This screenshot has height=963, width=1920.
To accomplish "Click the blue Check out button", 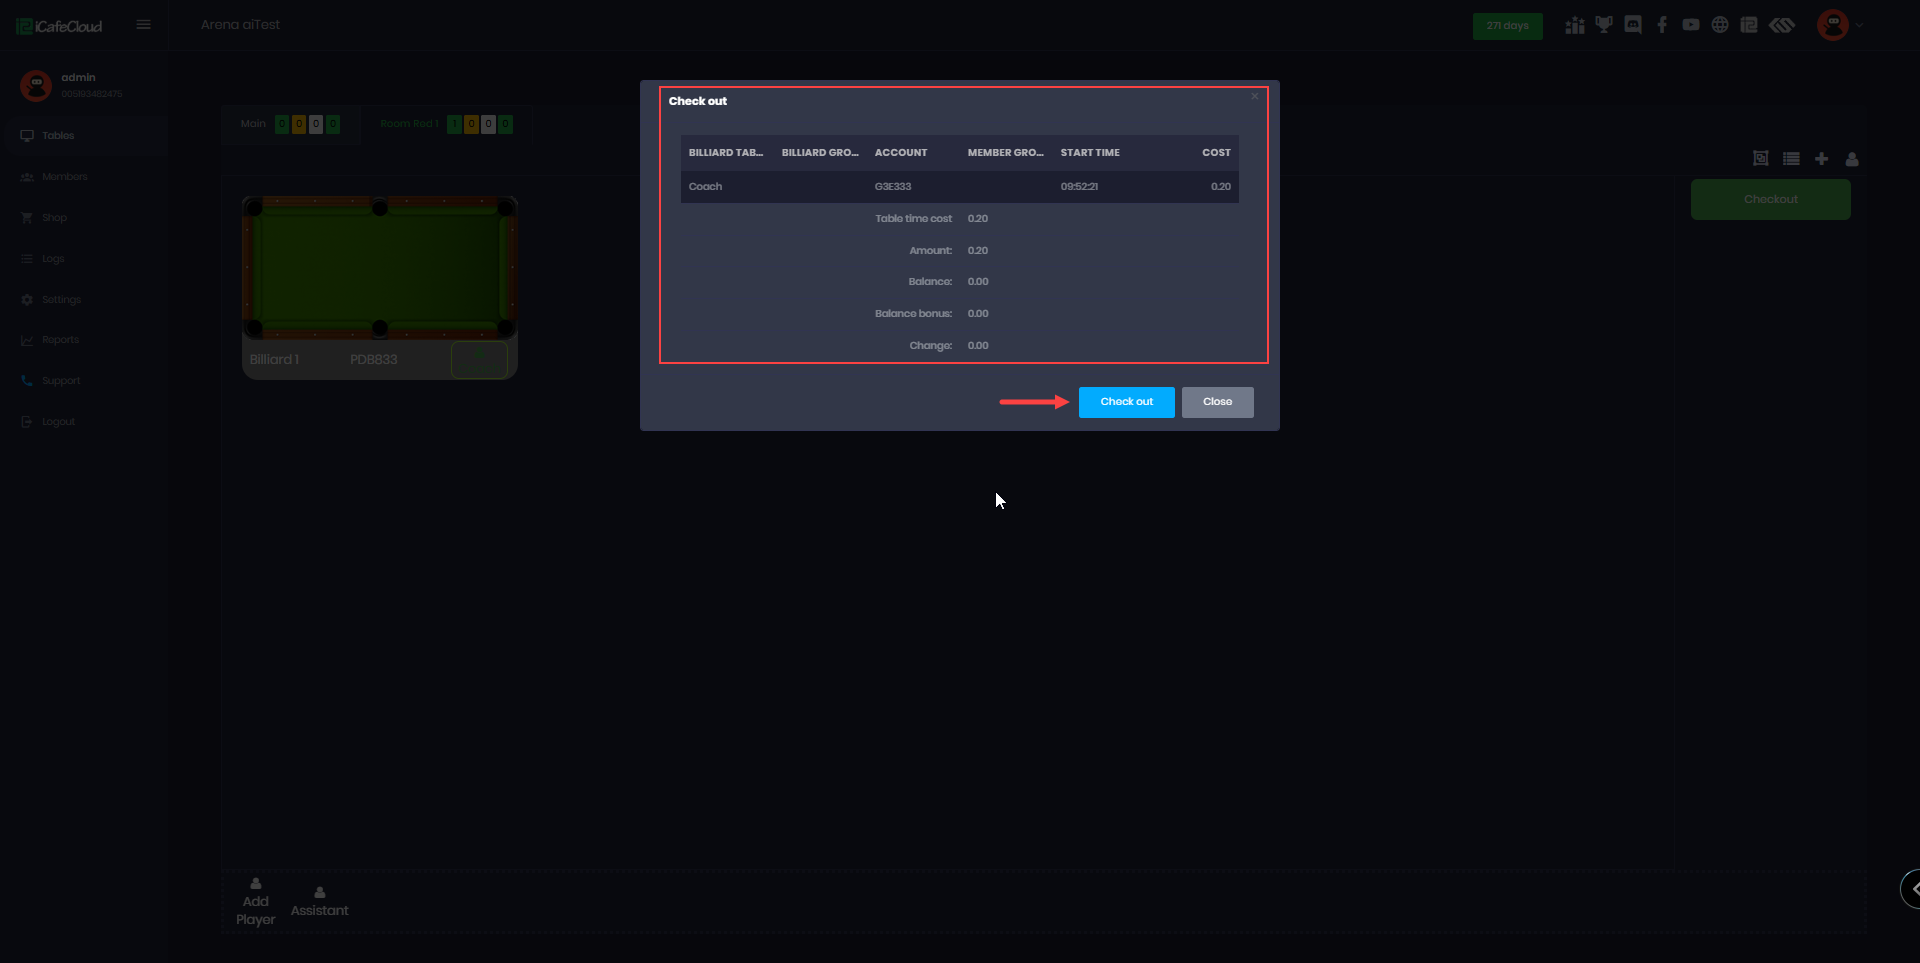I will [x=1126, y=402].
